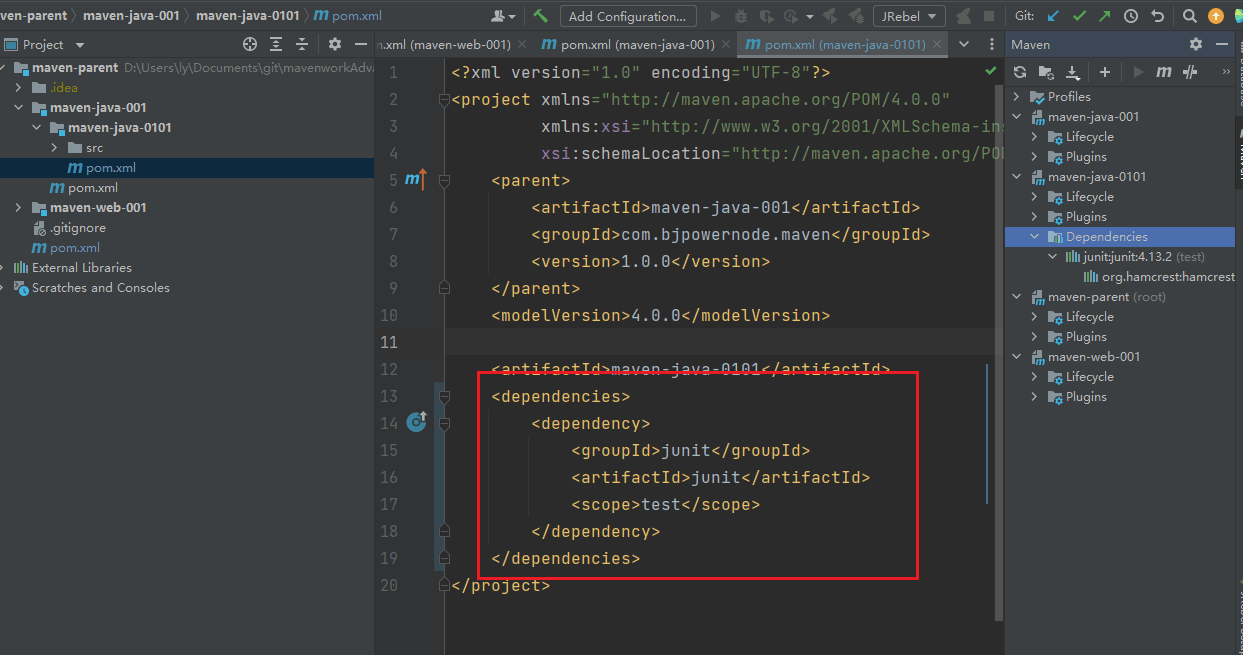
Task: Click the <scope>test</scope> line text
Action: pyautogui.click(x=665, y=505)
